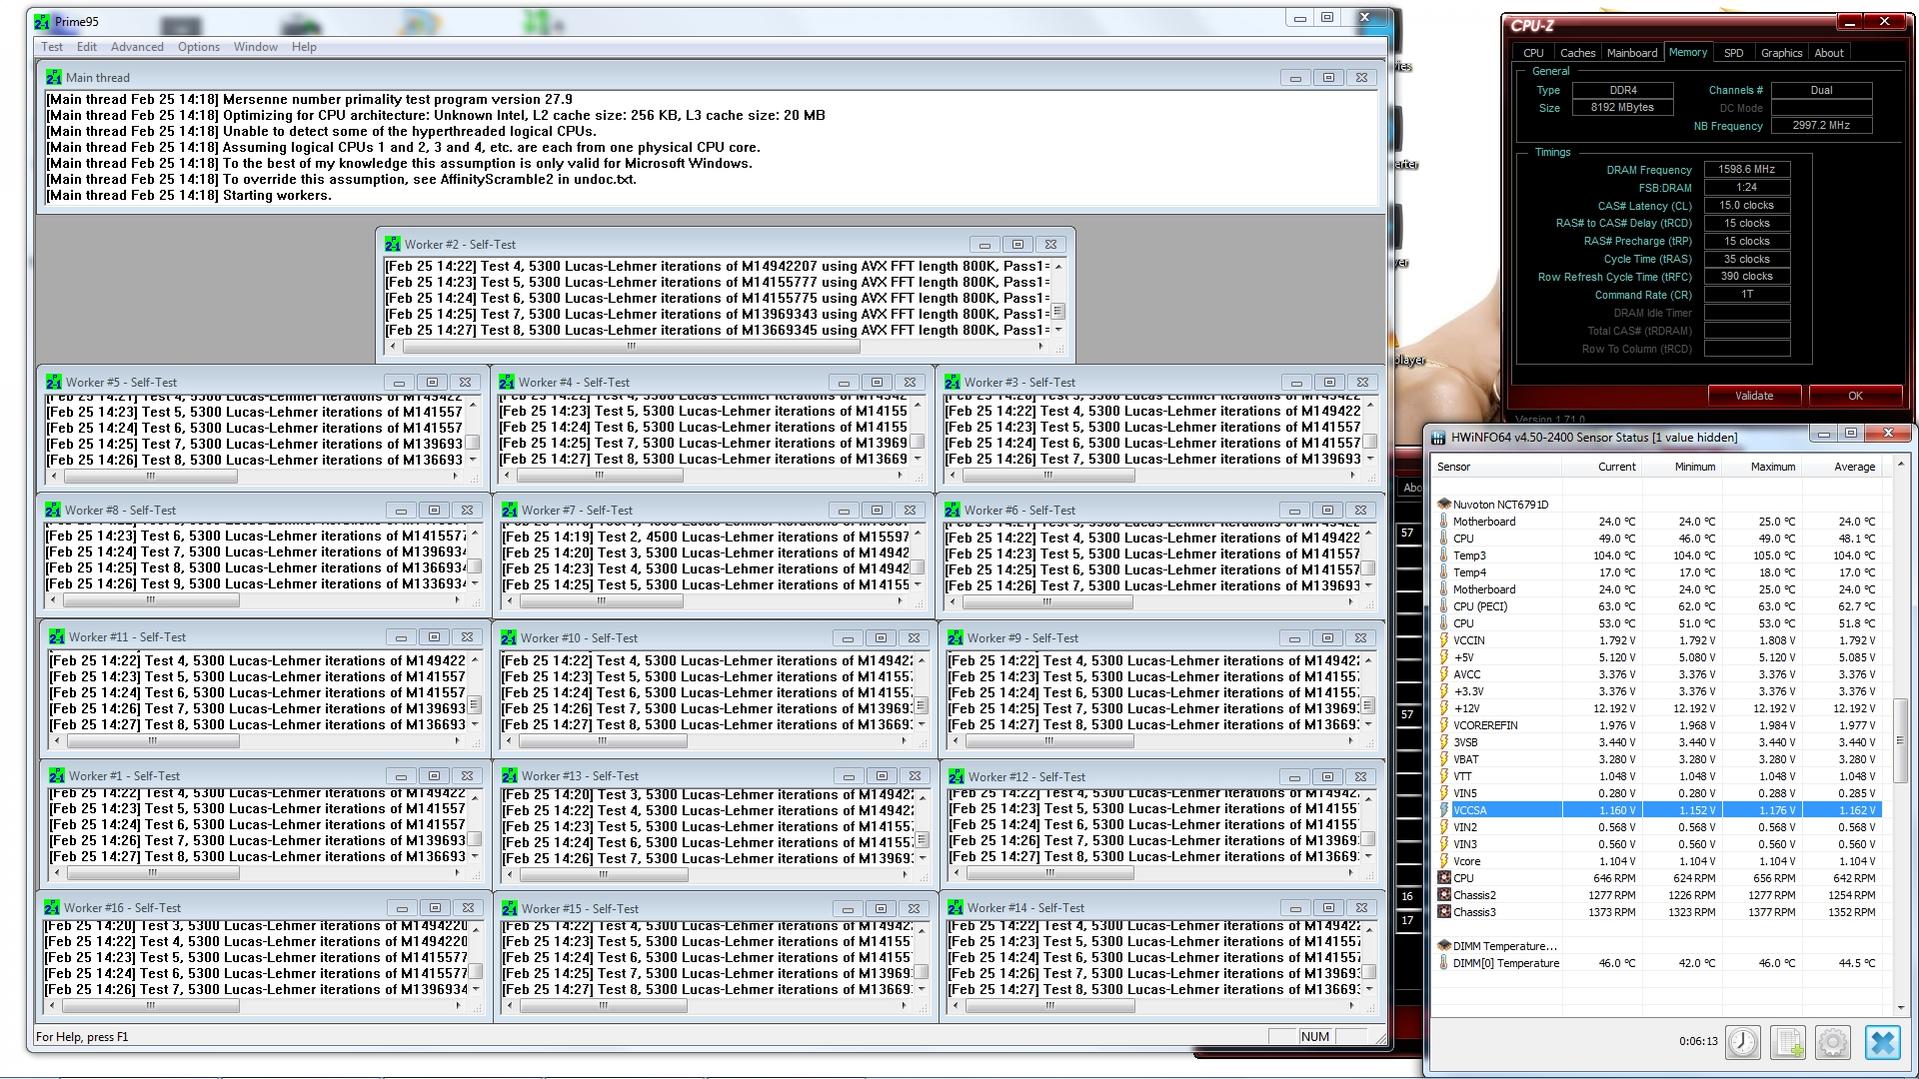Image resolution: width=1919 pixels, height=1079 pixels.
Task: Select the CPU (PECI) temperature row
Action: [1658, 606]
